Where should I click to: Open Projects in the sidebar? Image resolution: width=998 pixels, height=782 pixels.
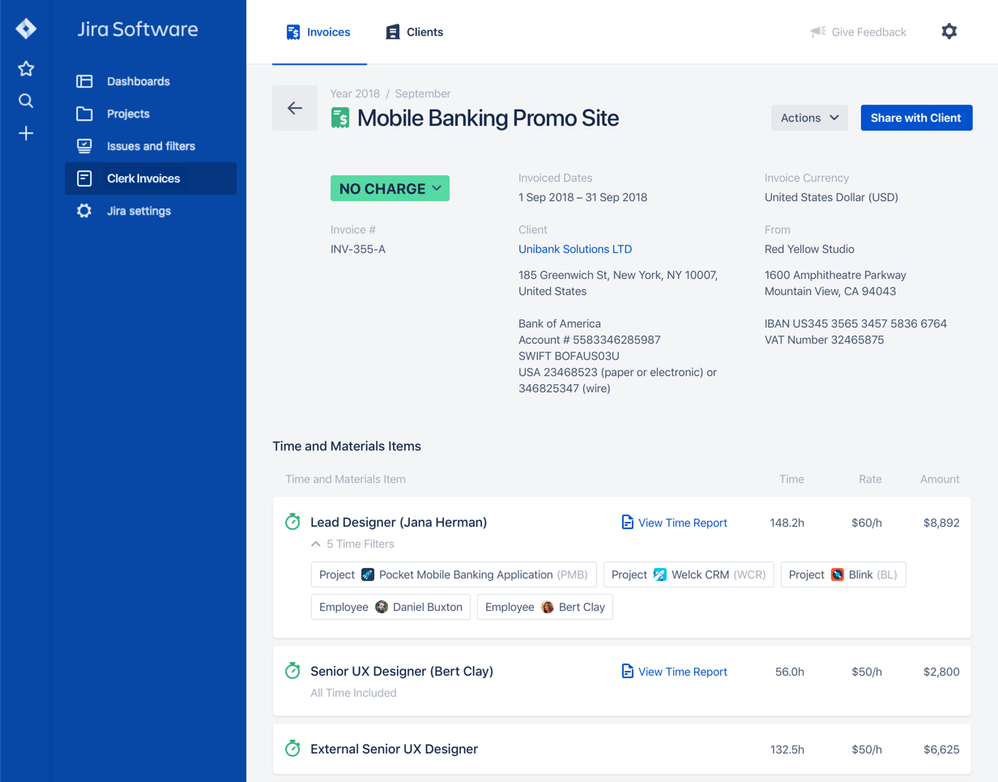click(x=151, y=114)
